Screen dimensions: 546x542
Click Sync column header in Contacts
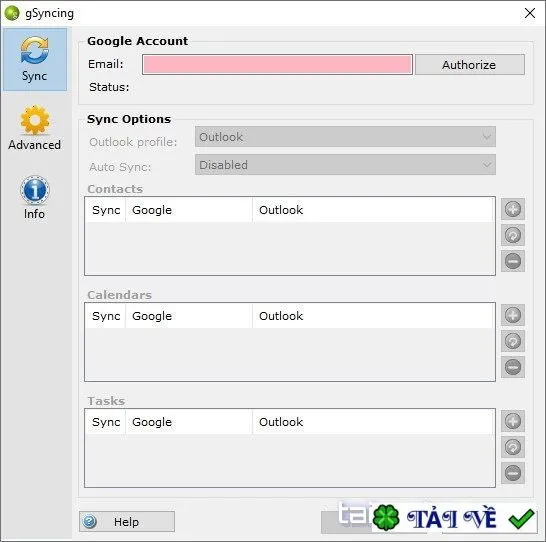coord(106,210)
